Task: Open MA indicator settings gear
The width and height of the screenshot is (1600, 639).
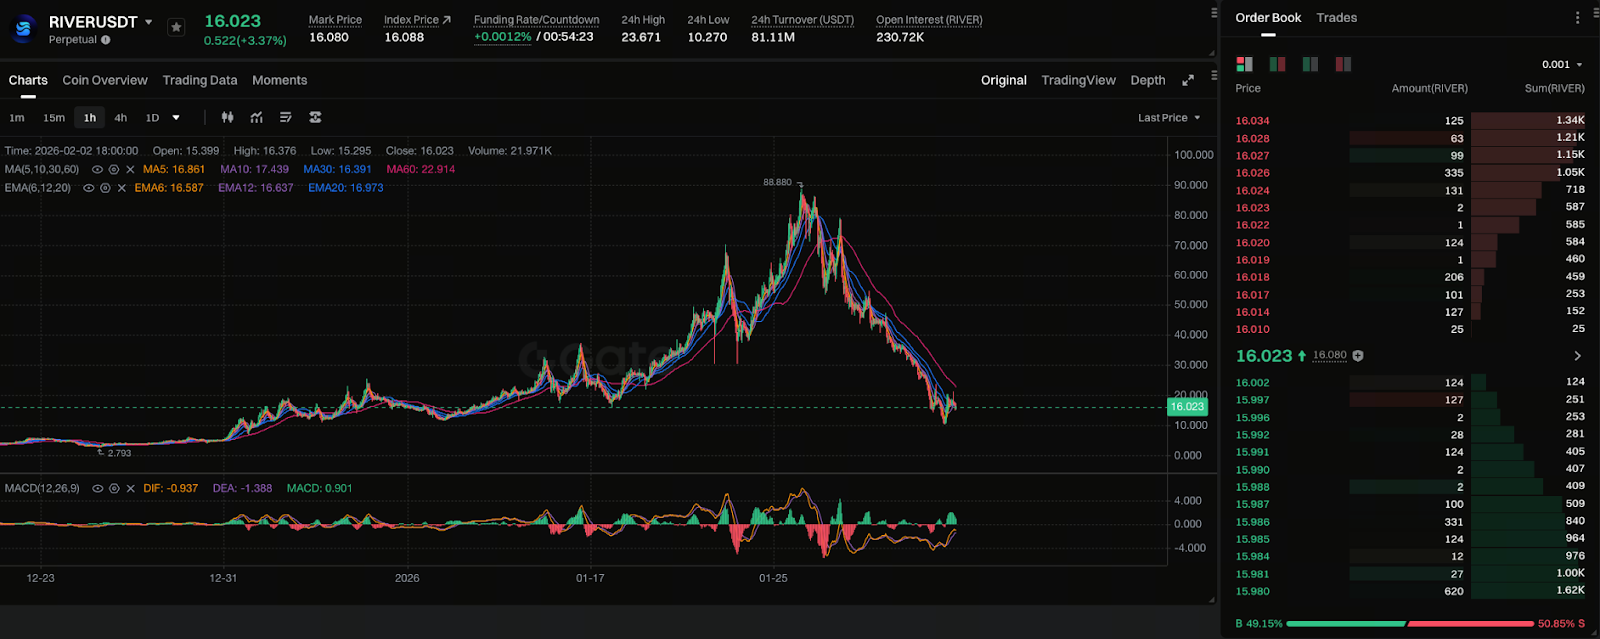Action: tap(114, 170)
